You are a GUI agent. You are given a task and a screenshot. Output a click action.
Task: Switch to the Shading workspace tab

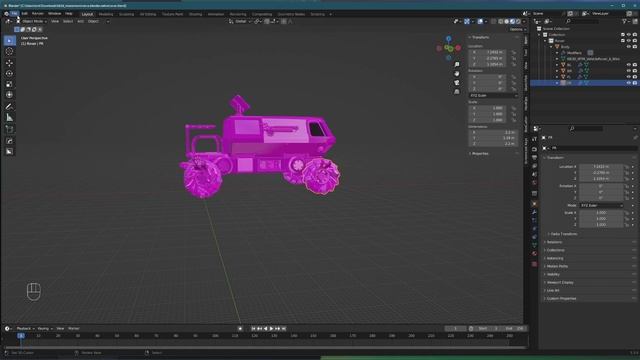click(x=195, y=14)
